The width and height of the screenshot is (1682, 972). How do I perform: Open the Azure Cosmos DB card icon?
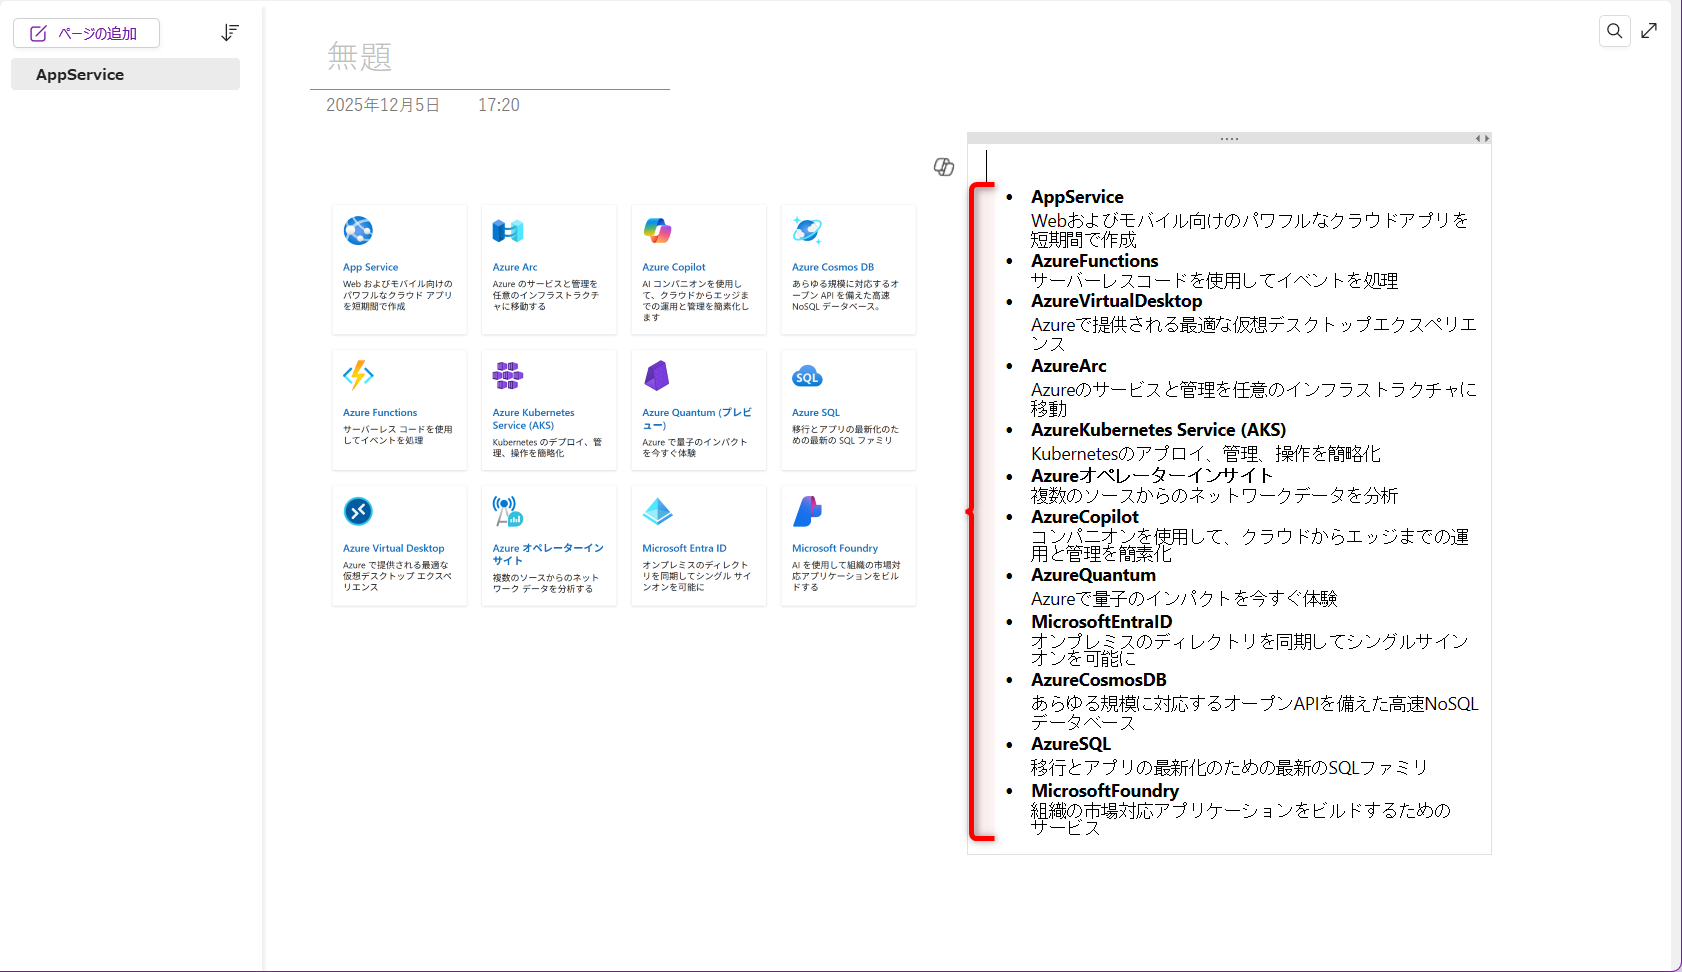(807, 230)
